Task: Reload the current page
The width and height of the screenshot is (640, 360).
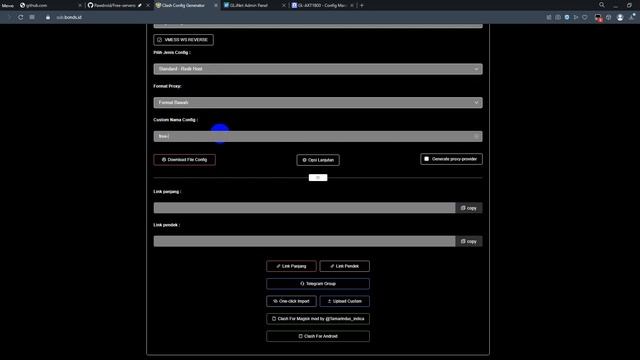Action: click(20, 17)
